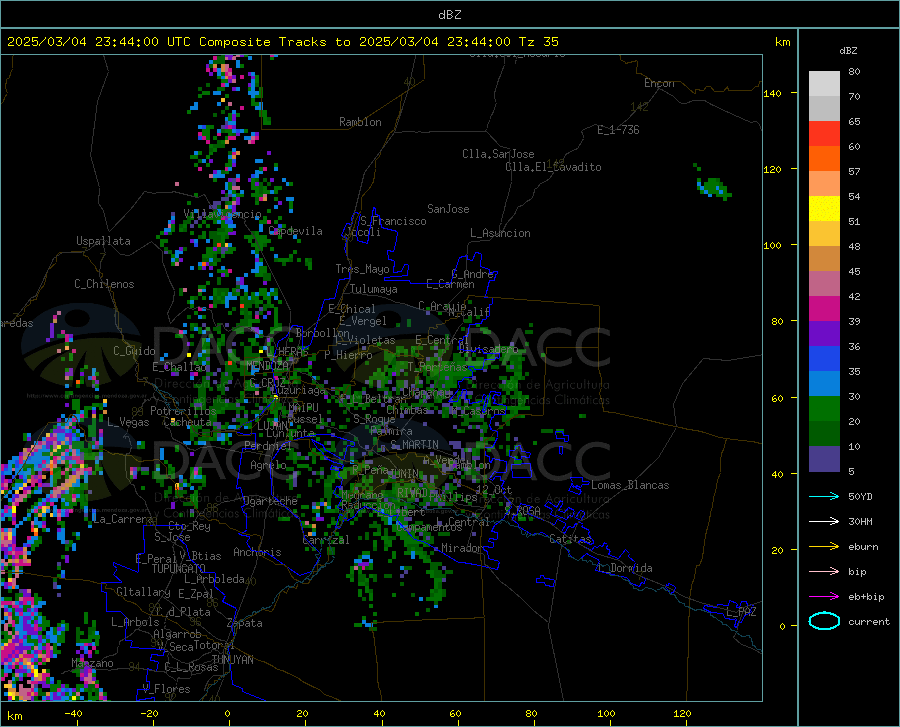
Task: Select the dusty pink 45-42 dBZ swatch
Action: 824,283
